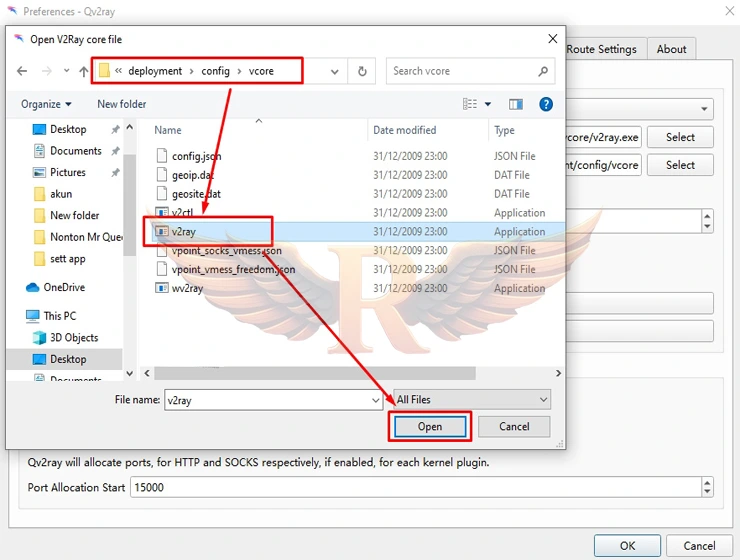Click the Search vcore input field
740x560 pixels.
pos(460,71)
